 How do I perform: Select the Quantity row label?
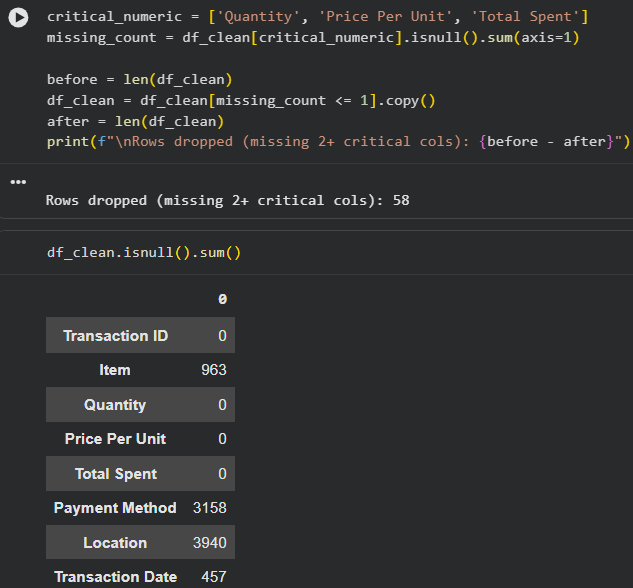click(x=115, y=405)
